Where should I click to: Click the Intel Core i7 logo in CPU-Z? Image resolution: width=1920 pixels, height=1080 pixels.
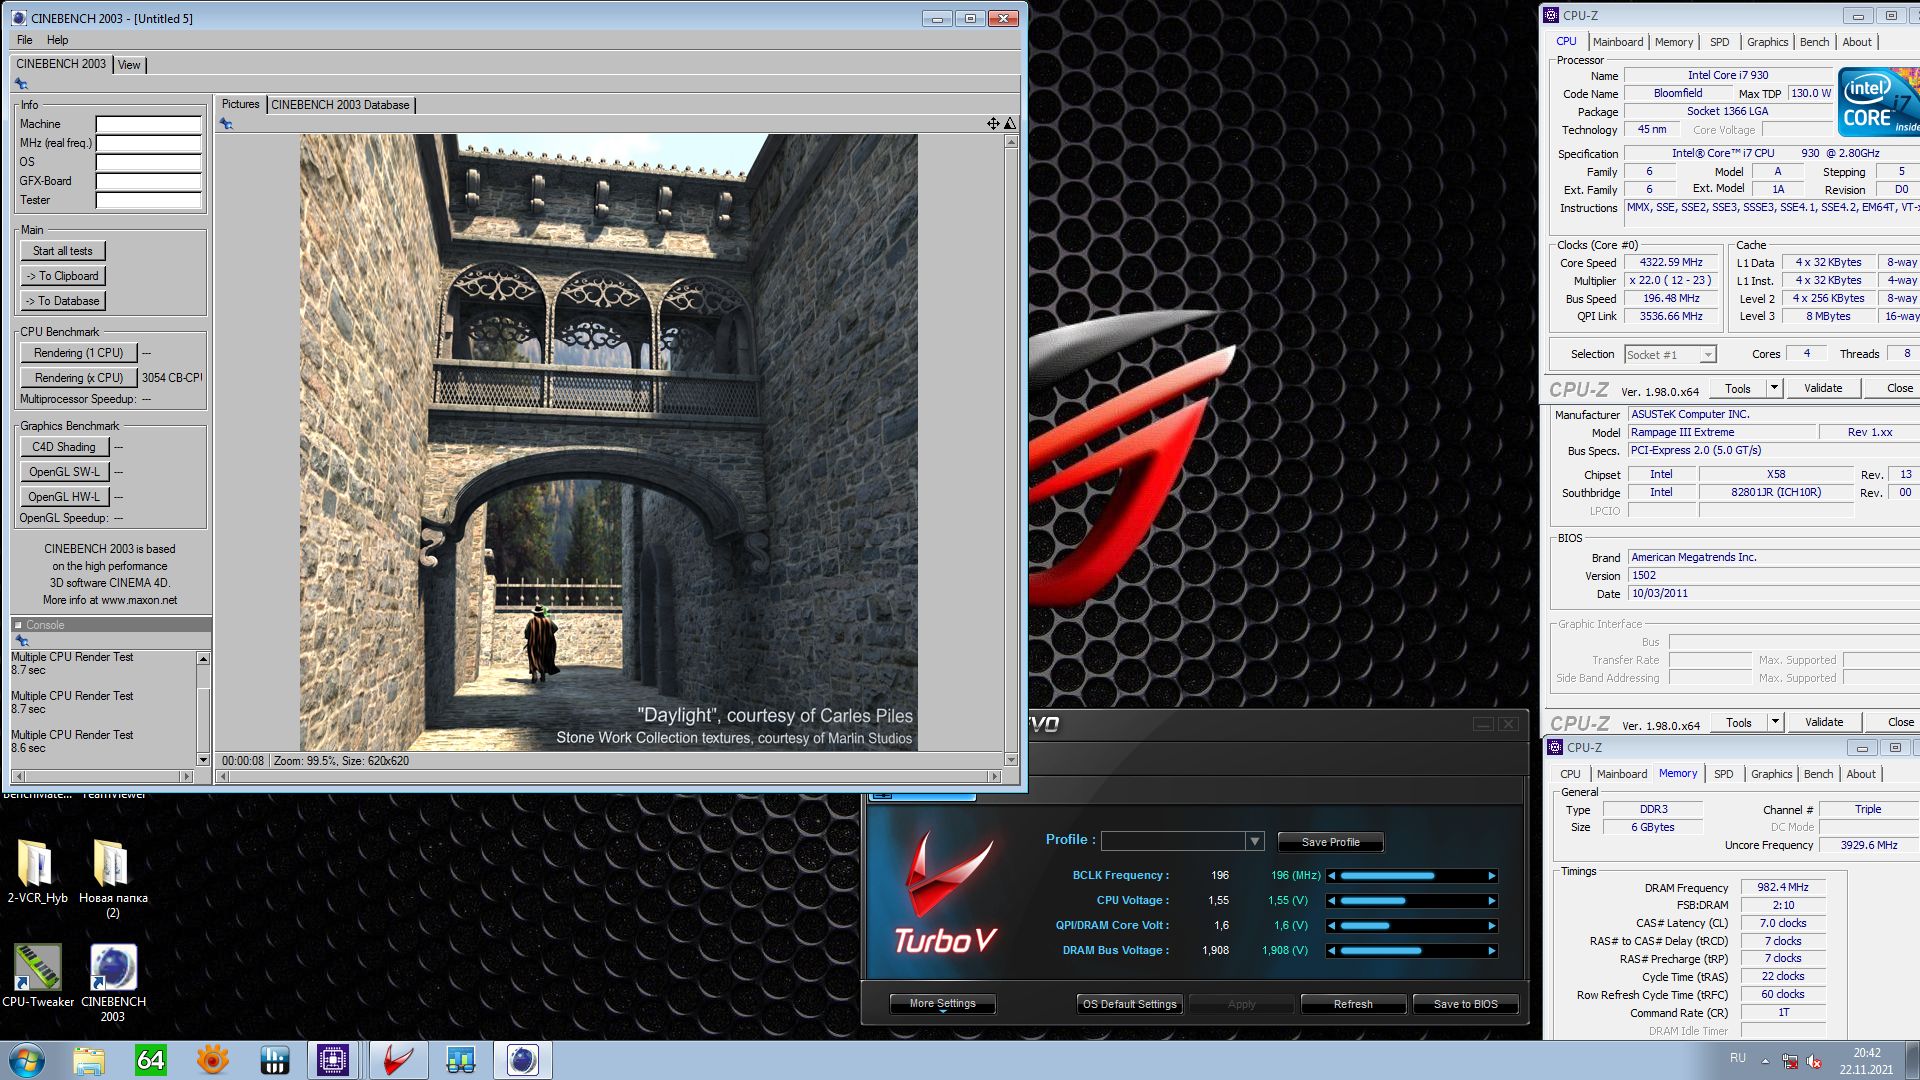pos(1879,102)
